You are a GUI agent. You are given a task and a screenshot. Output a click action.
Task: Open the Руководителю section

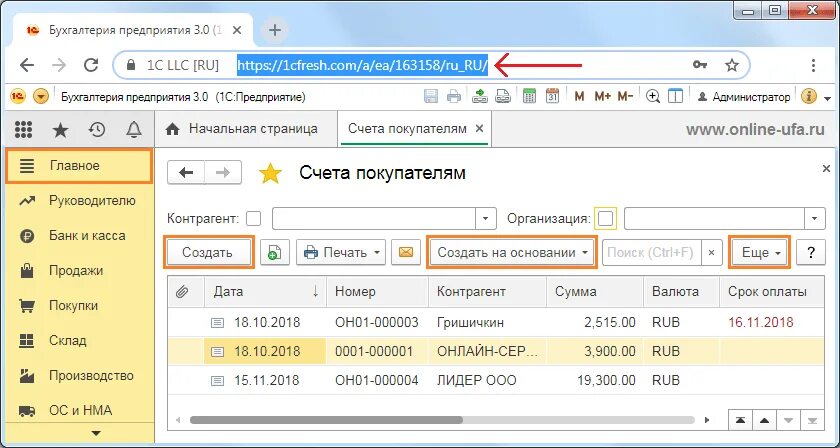click(79, 201)
